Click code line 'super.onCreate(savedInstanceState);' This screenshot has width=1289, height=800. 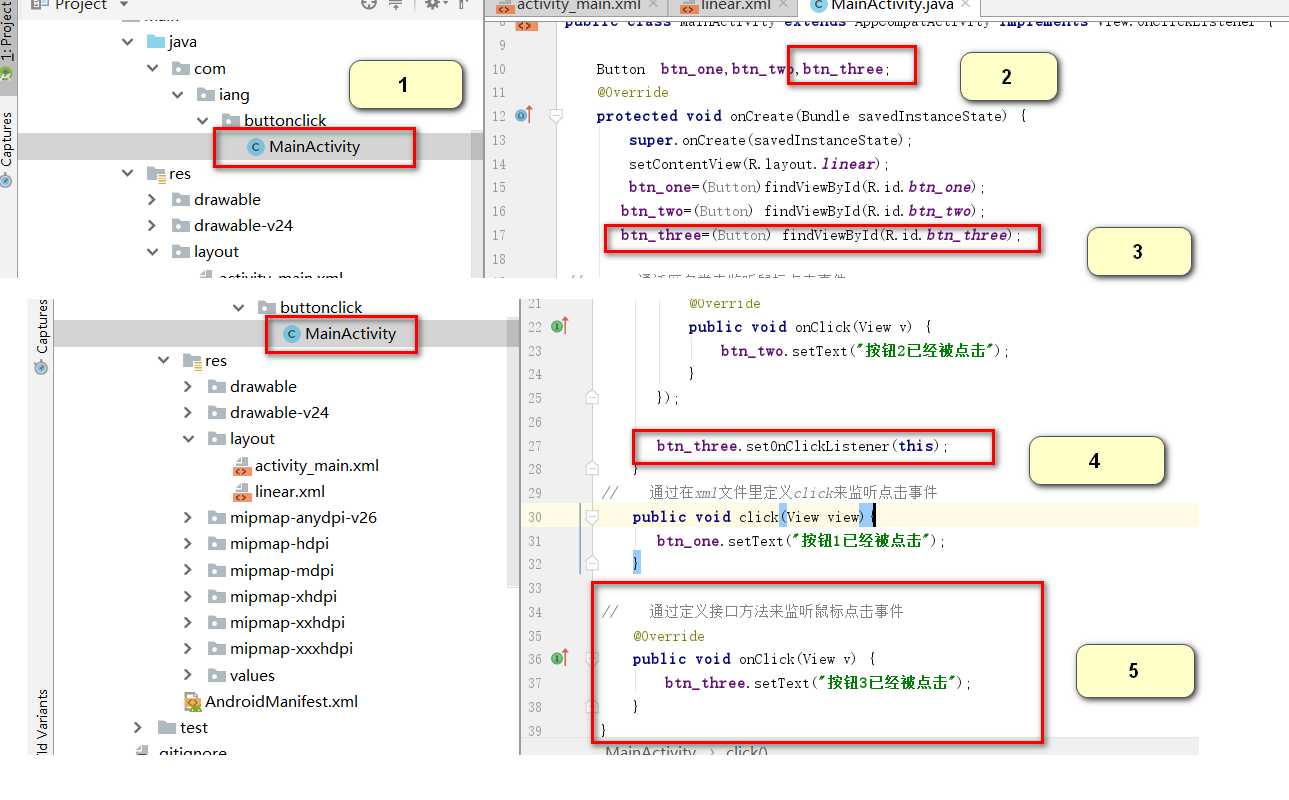[771, 140]
